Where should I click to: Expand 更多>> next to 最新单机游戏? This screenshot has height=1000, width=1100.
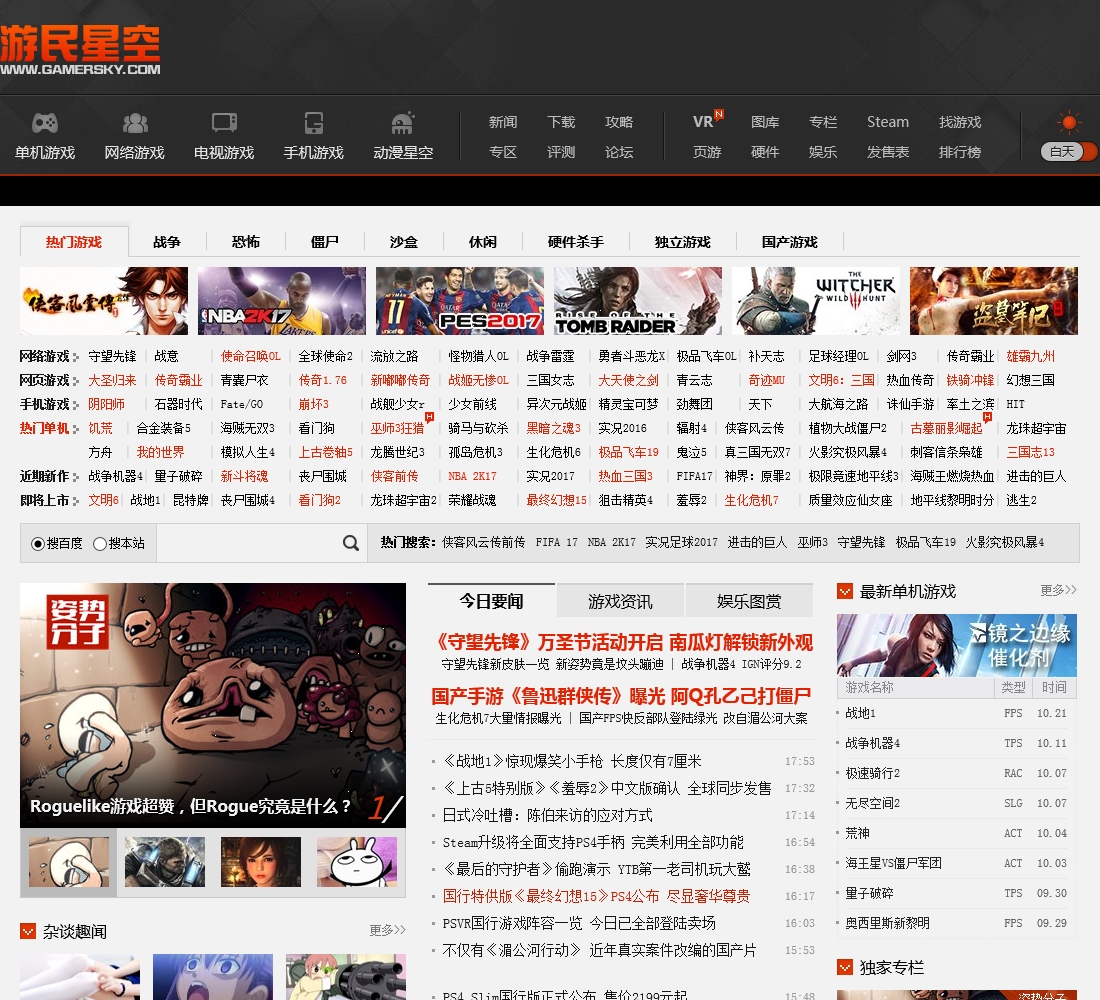[1058, 590]
